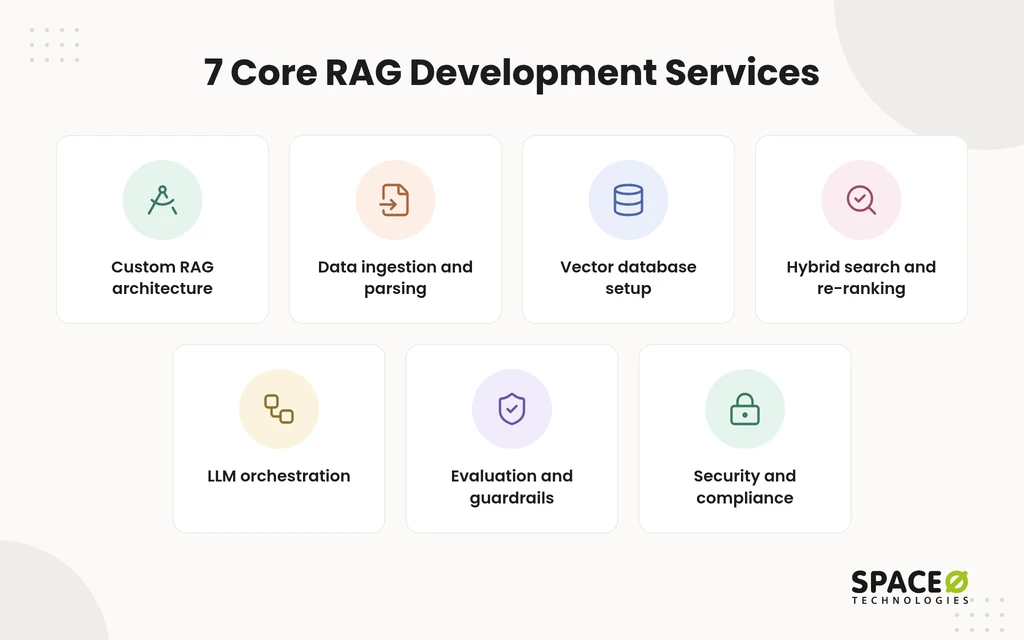Viewport: 1024px width, 640px height.
Task: Select the 'Vector database setup' label
Action: [x=628, y=278]
